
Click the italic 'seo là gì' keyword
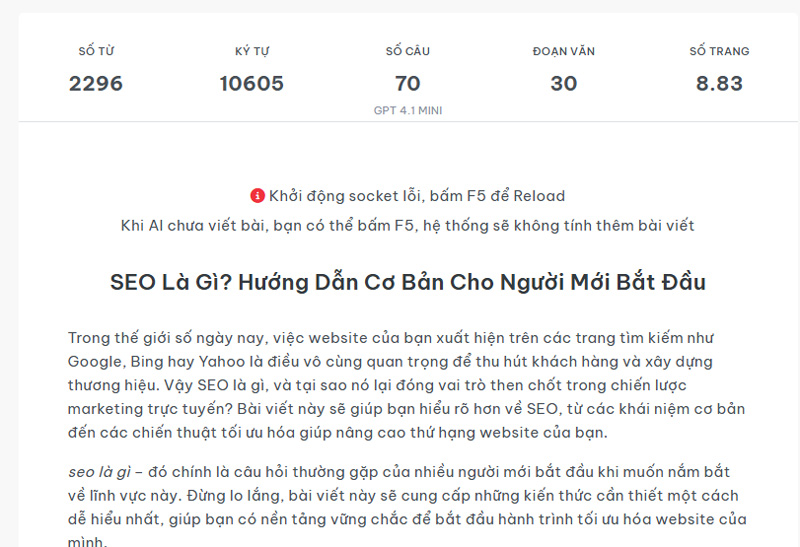click(99, 471)
